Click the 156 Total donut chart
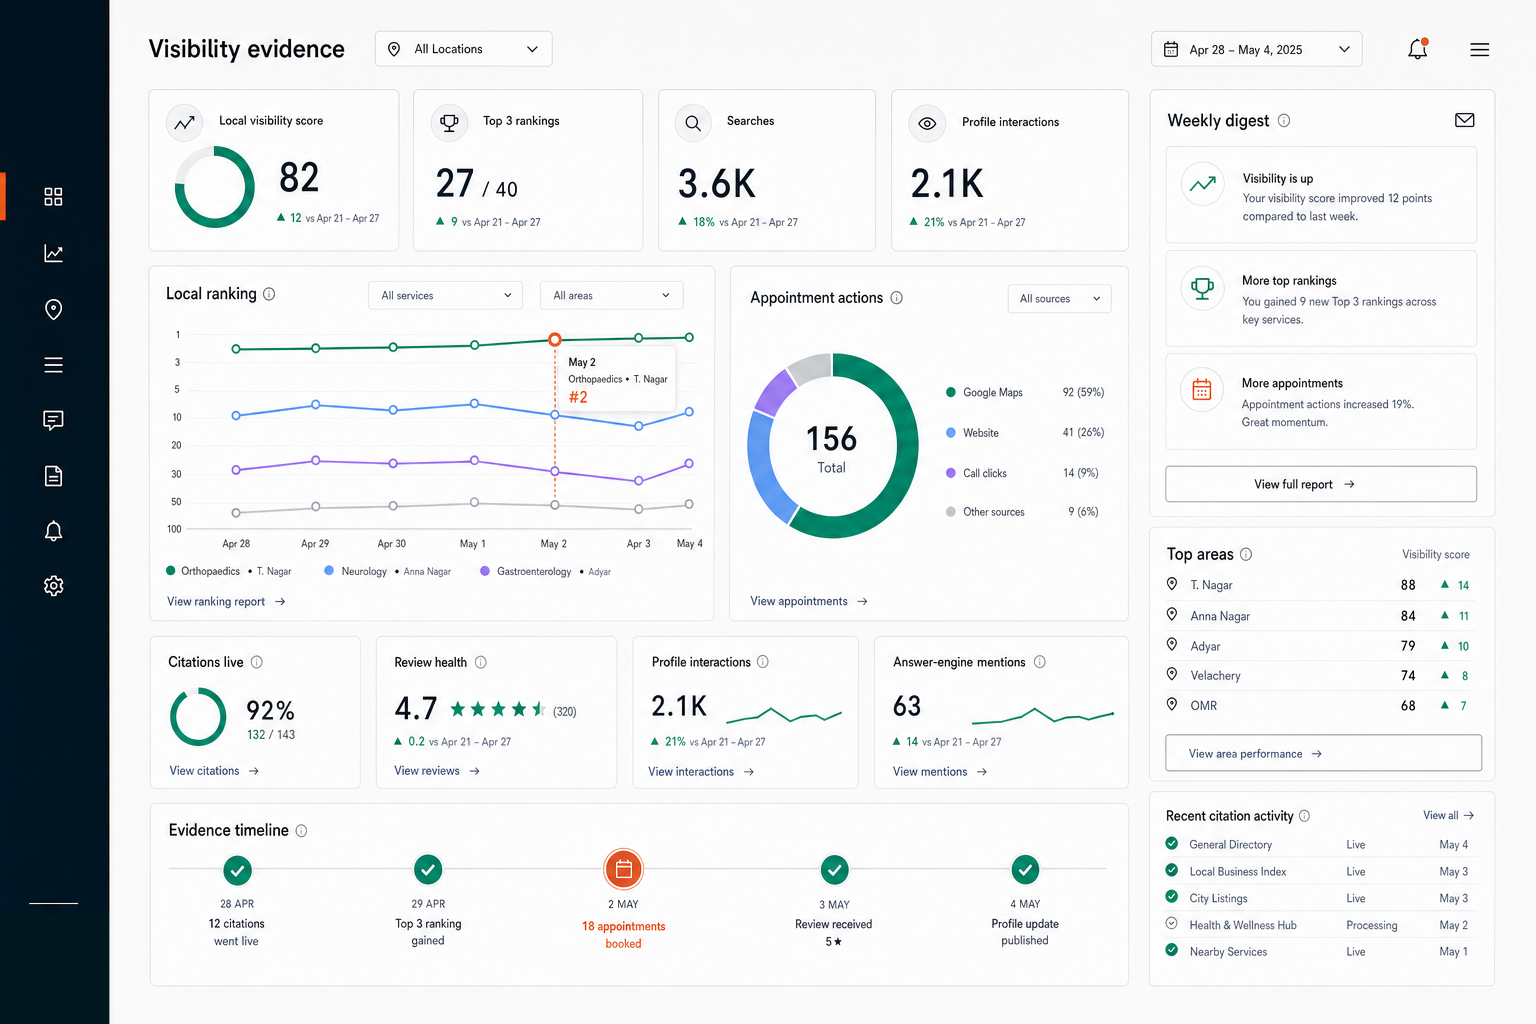 832,446
